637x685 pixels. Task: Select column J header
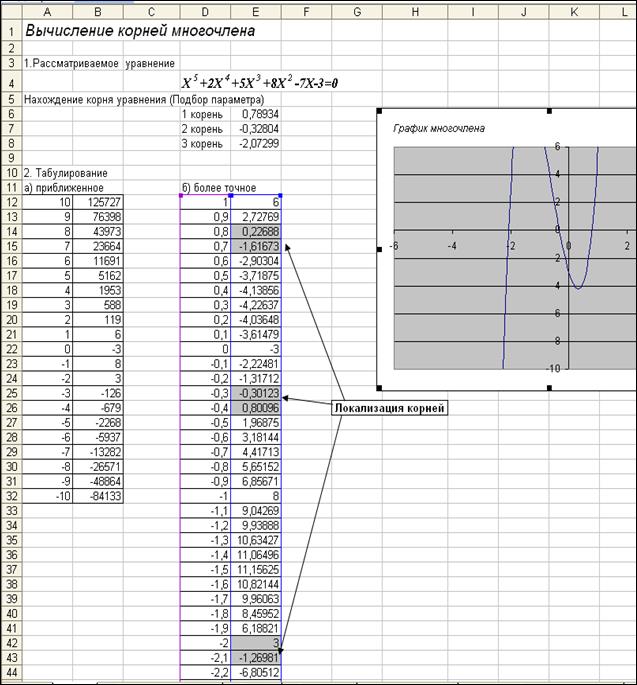[523, 12]
